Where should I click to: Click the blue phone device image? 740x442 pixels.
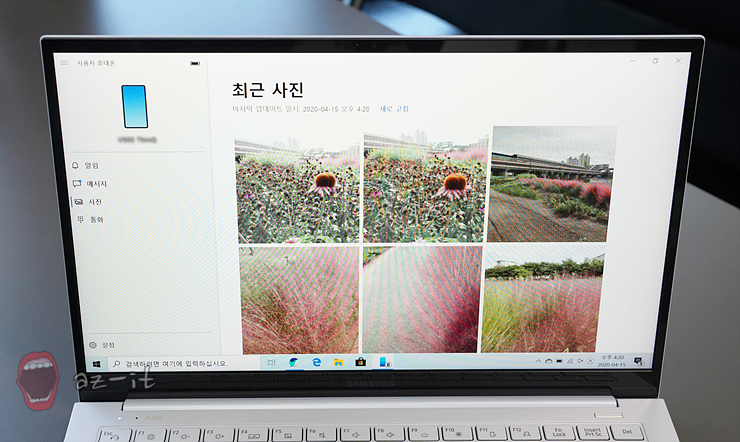tap(135, 107)
